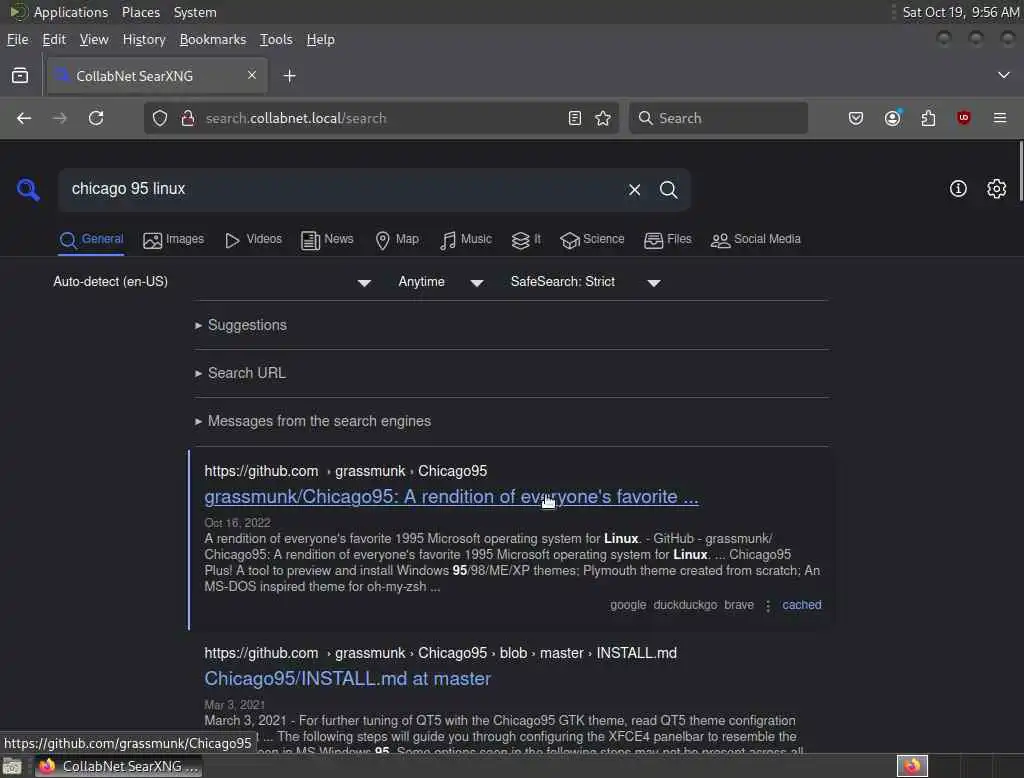Open Chicago95/INSTALL.md at master link
The height and width of the screenshot is (778, 1024).
pos(347,679)
